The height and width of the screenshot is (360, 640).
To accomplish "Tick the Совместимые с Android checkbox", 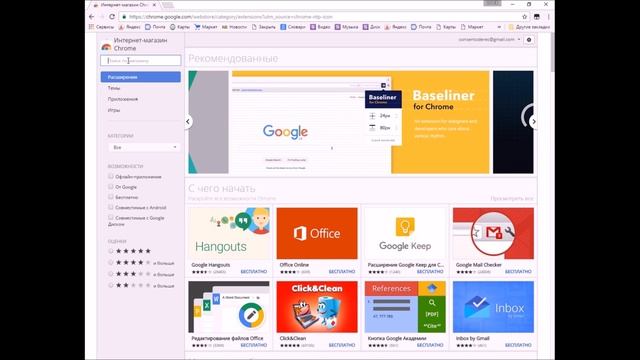I will (111, 207).
